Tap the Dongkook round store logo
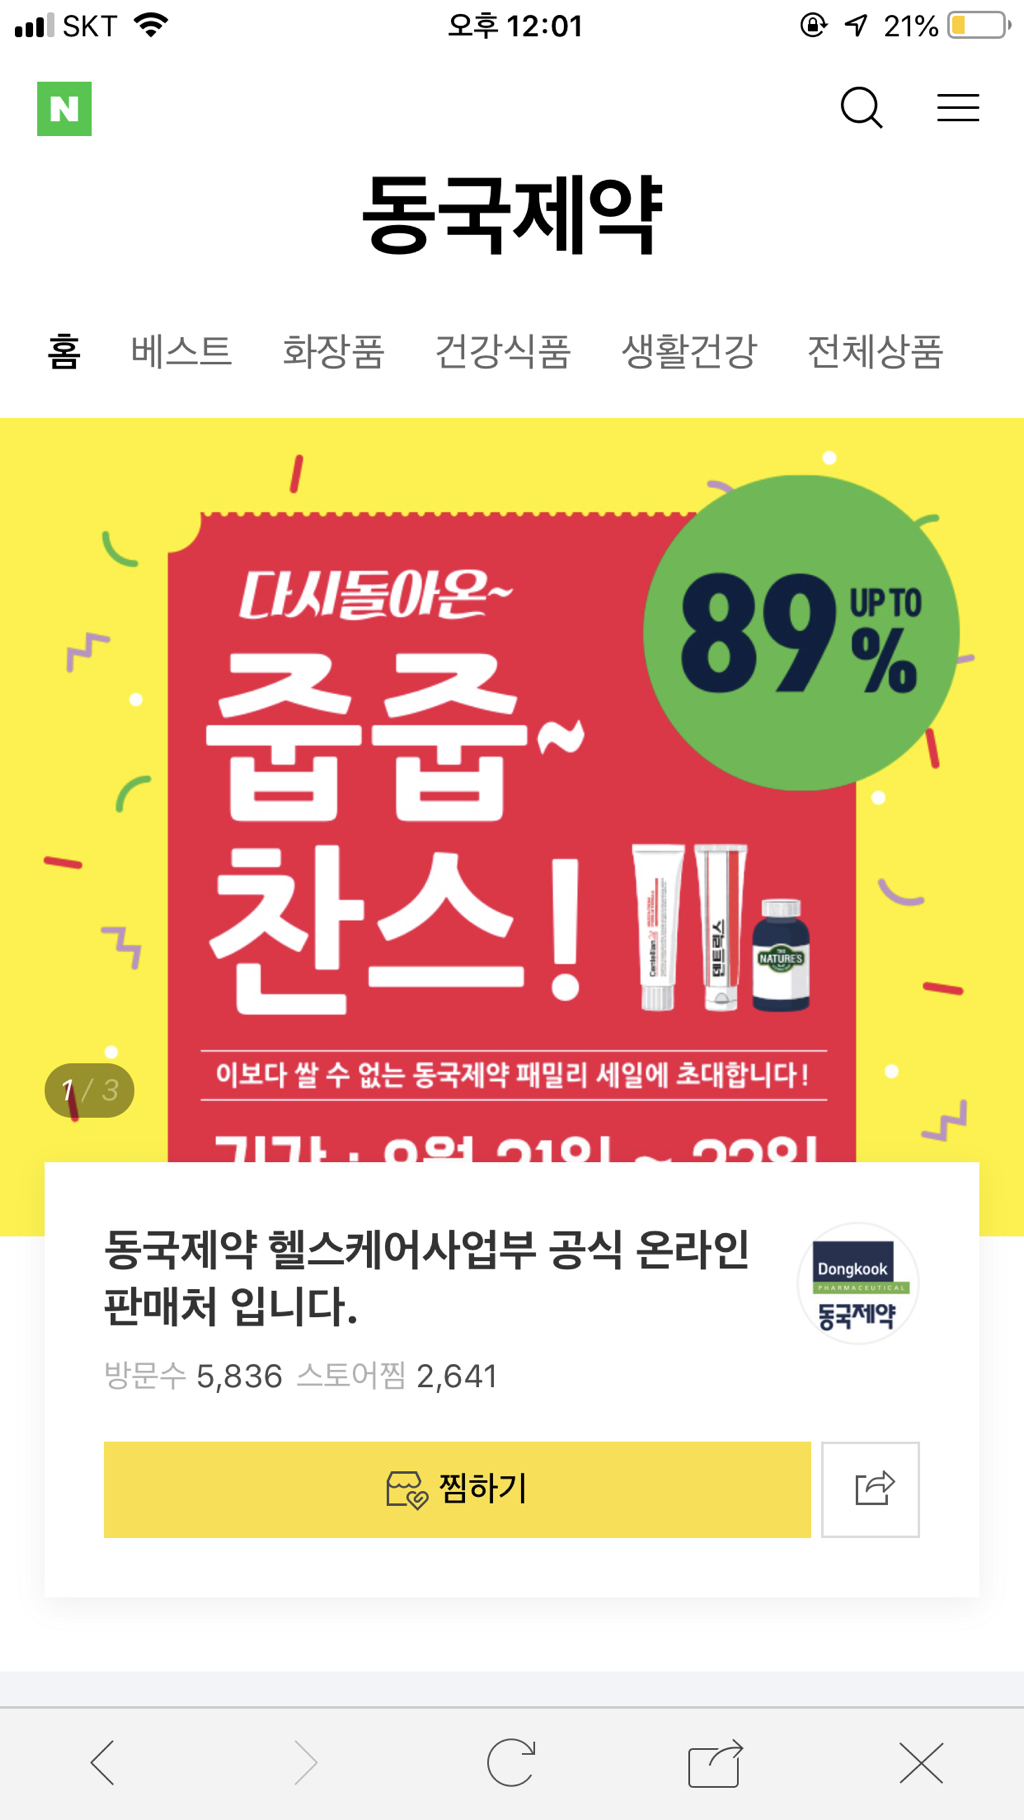1024x1820 pixels. pos(857,1283)
